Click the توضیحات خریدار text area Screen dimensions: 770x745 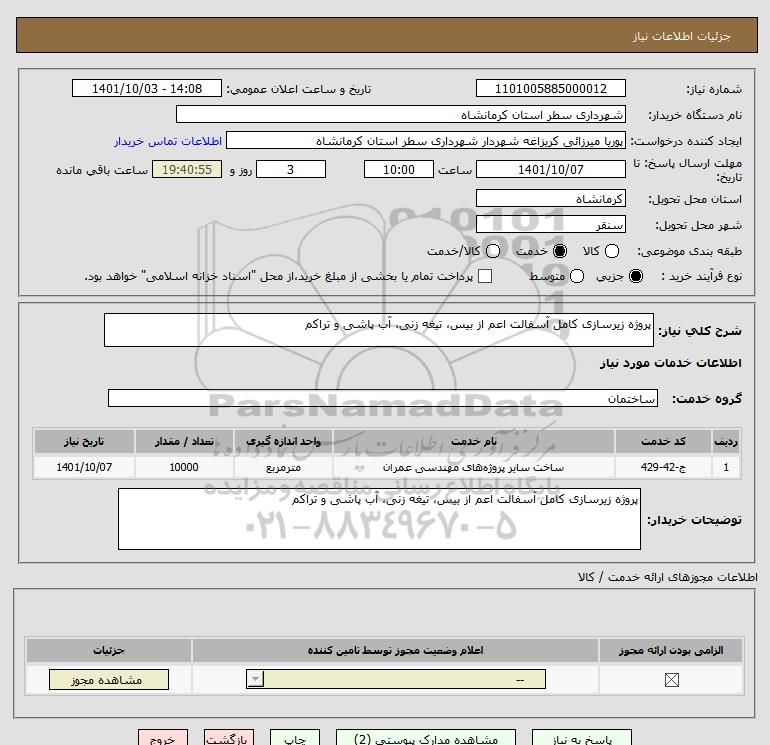click(x=379, y=519)
